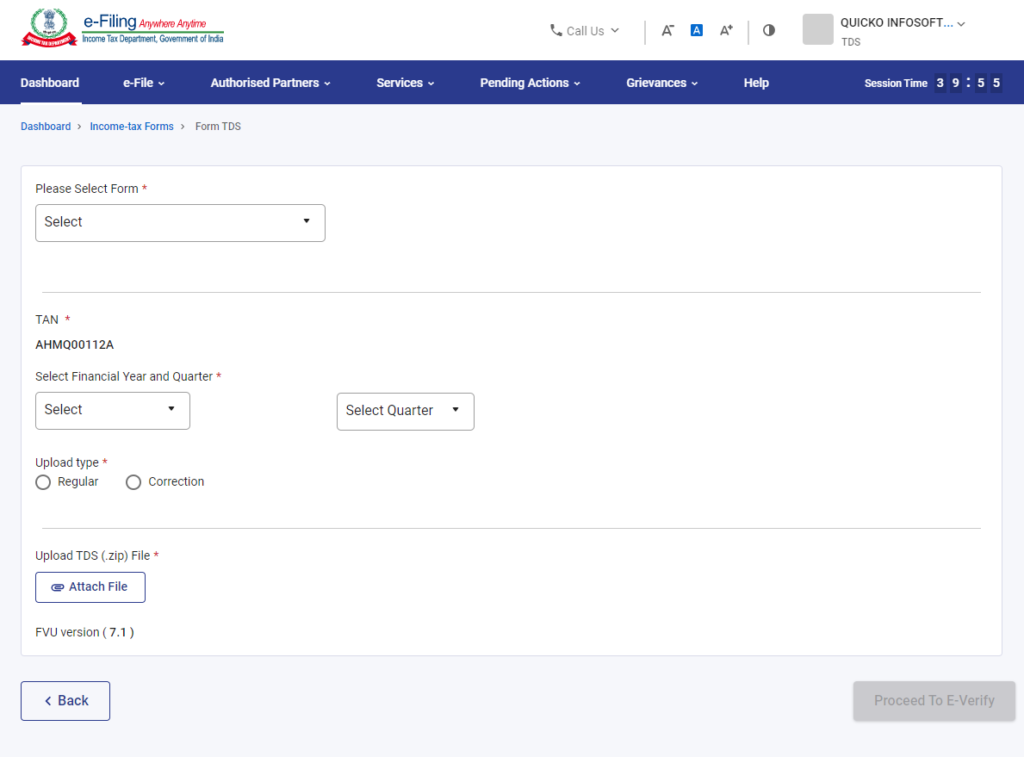Select the decrease font size icon
This screenshot has height=757, width=1024.
667,31
